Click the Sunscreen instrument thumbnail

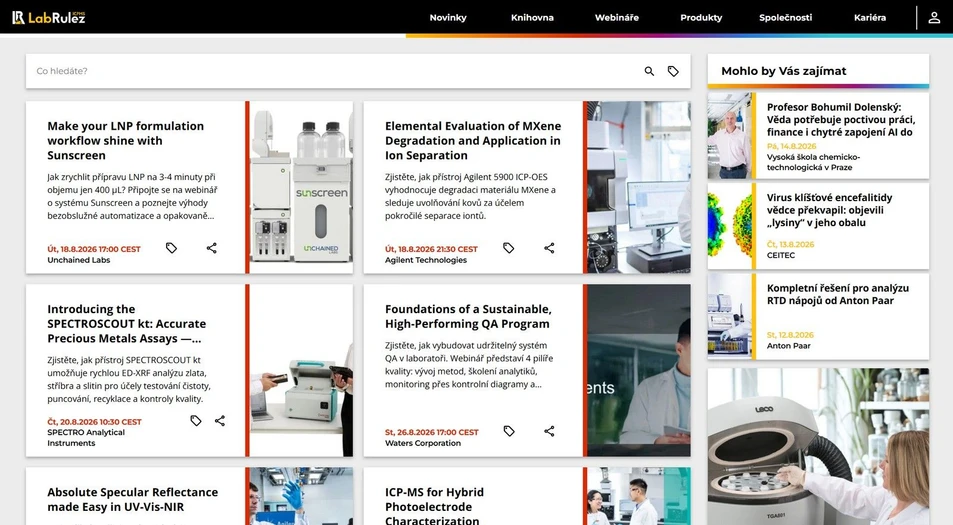click(x=301, y=187)
